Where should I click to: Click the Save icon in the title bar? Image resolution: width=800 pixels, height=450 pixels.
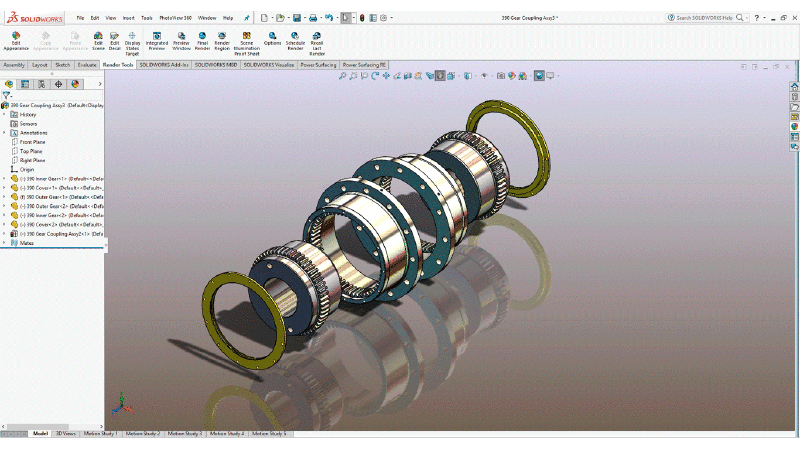pyautogui.click(x=296, y=18)
